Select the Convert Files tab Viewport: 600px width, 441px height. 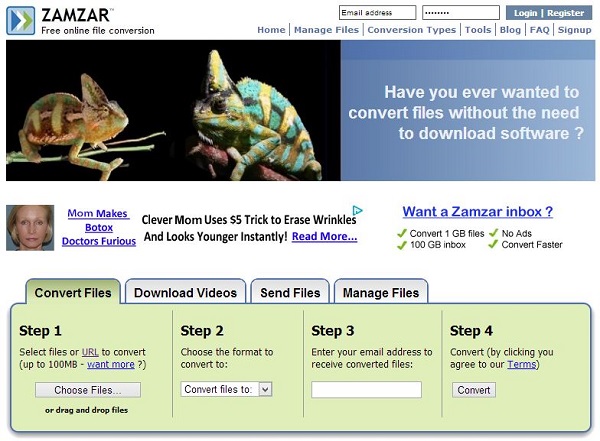pyautogui.click(x=73, y=292)
